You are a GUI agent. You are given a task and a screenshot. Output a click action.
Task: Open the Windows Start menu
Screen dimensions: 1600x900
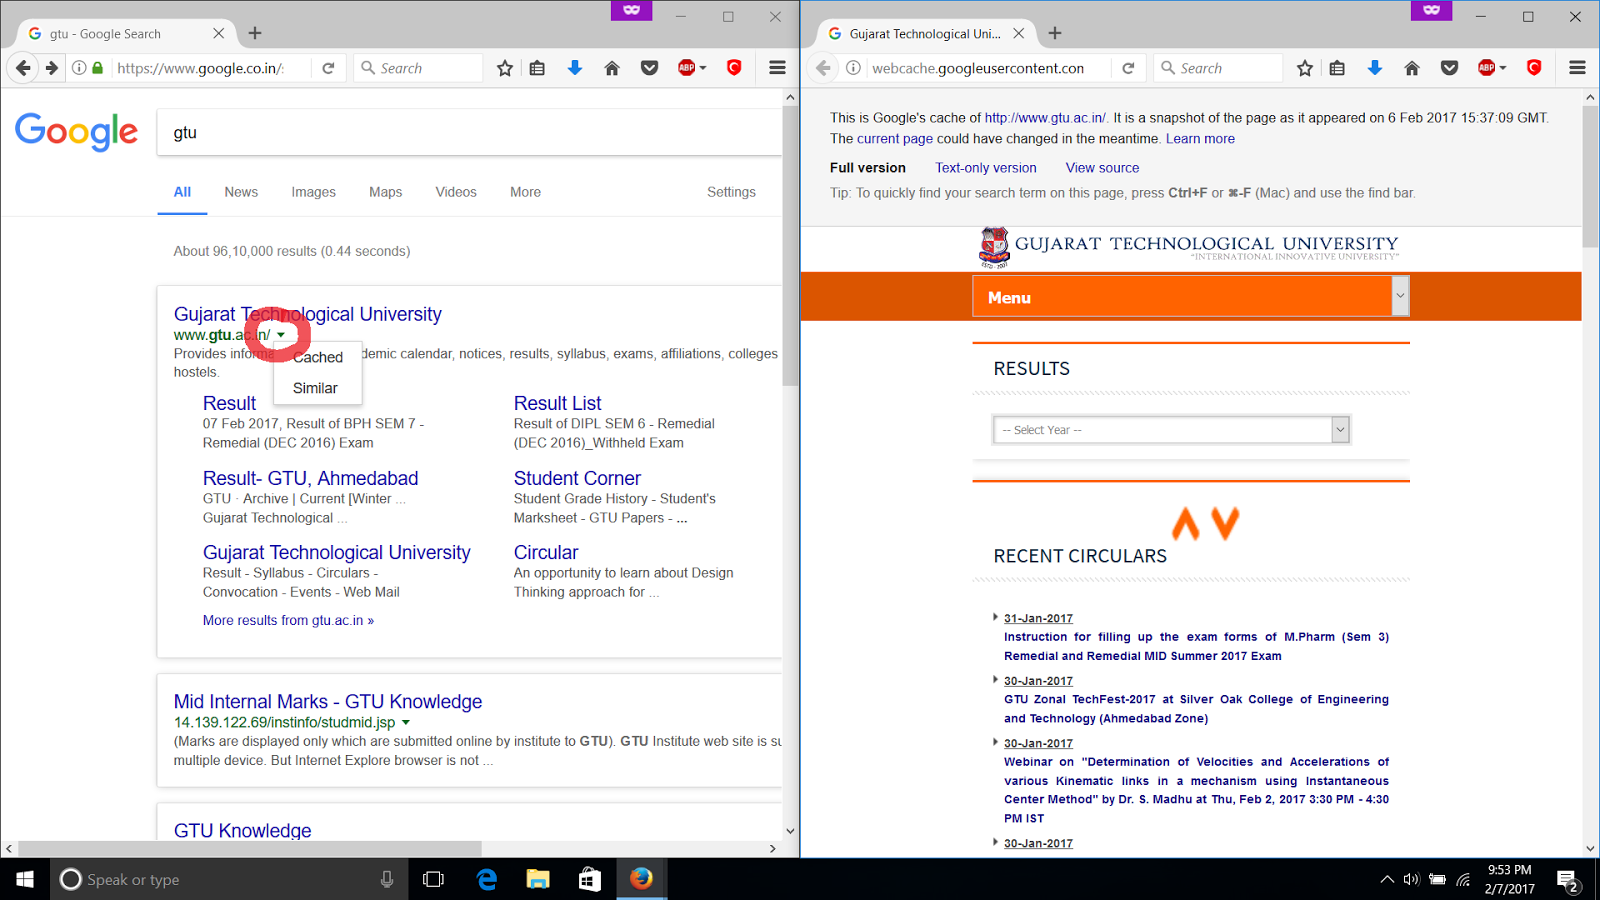click(x=25, y=879)
